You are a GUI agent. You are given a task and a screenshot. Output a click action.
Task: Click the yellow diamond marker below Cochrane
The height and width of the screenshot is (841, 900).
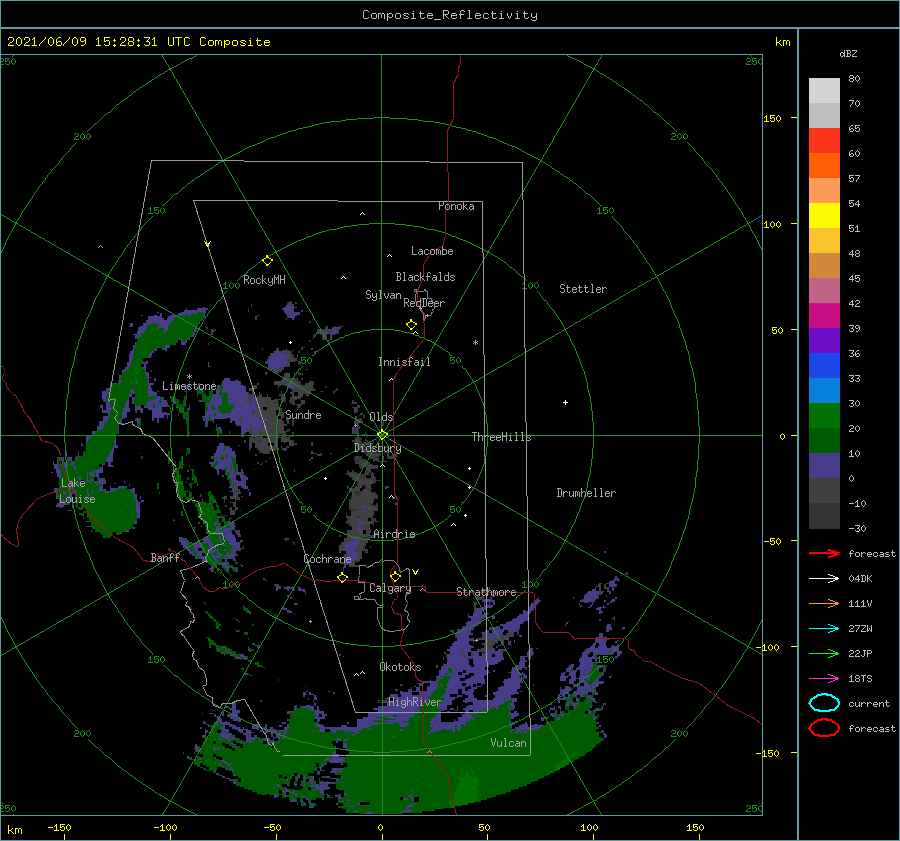pos(342,577)
